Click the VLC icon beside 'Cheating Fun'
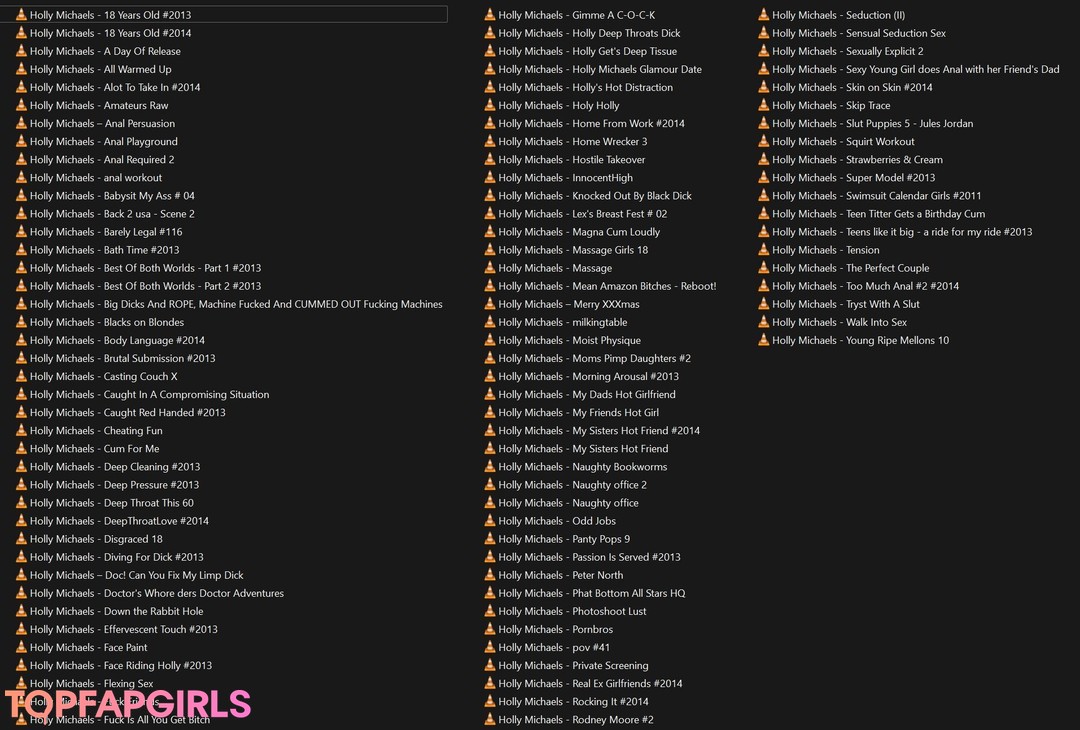 [21, 430]
